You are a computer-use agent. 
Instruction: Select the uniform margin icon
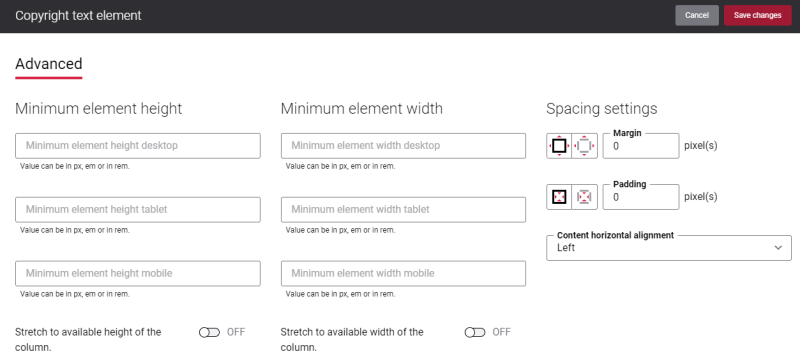pos(559,146)
